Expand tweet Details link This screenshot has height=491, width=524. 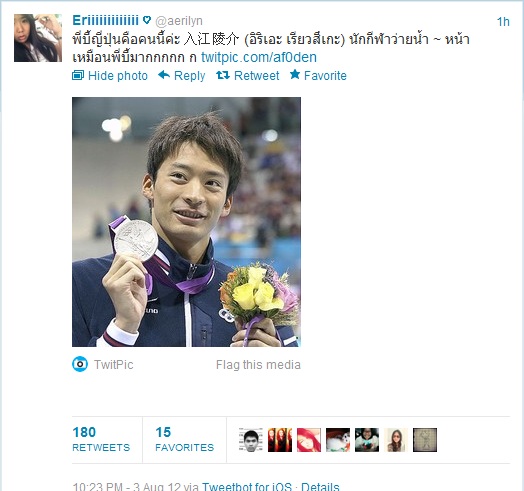pos(320,486)
